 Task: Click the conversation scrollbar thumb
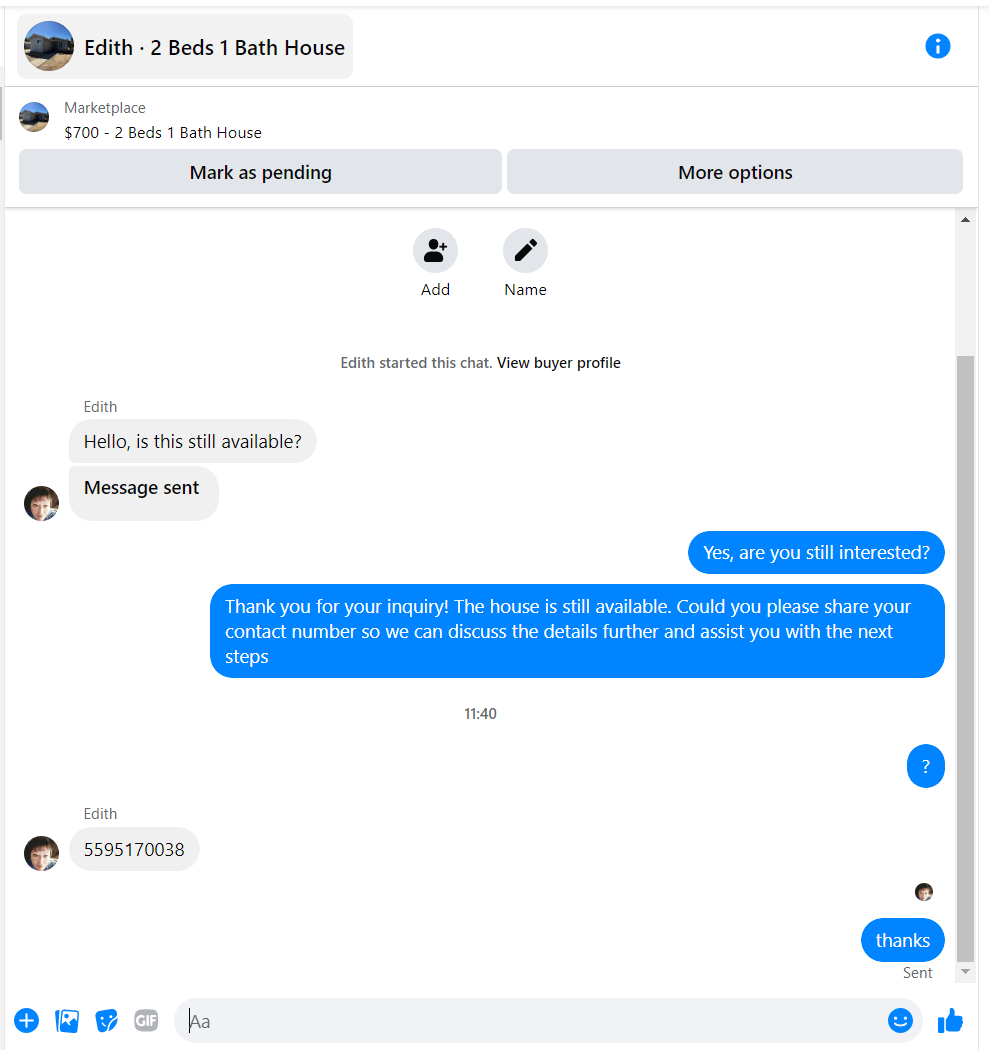coord(965,658)
